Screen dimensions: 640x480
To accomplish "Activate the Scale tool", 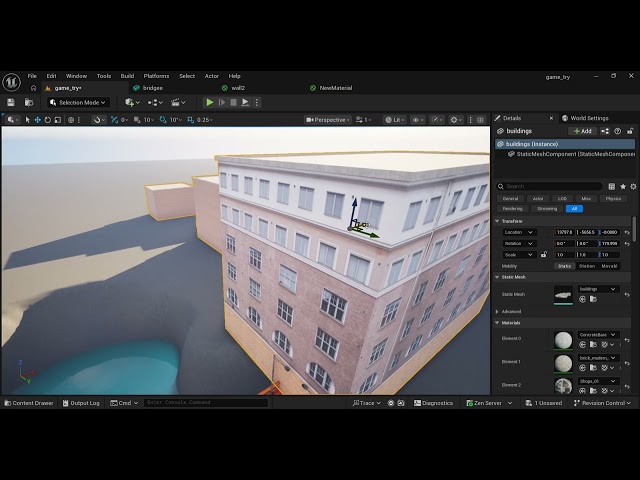I will coord(58,120).
